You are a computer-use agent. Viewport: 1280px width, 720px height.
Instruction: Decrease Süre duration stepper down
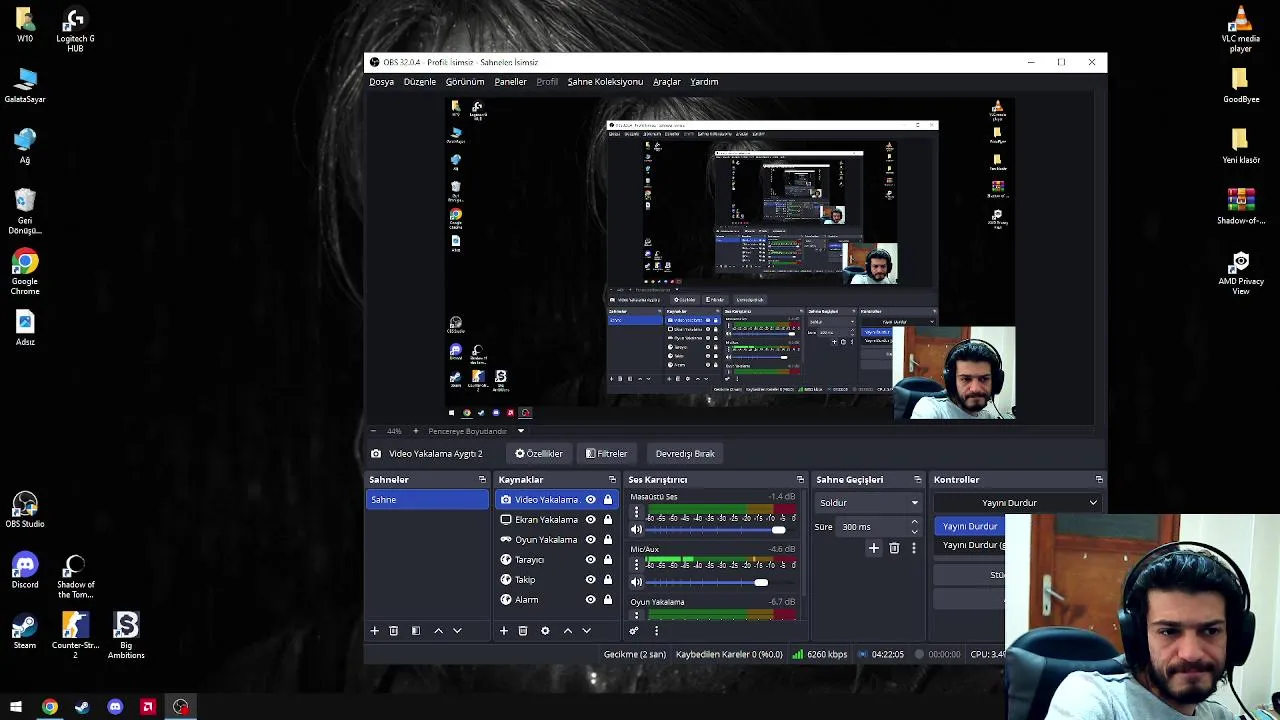click(914, 531)
